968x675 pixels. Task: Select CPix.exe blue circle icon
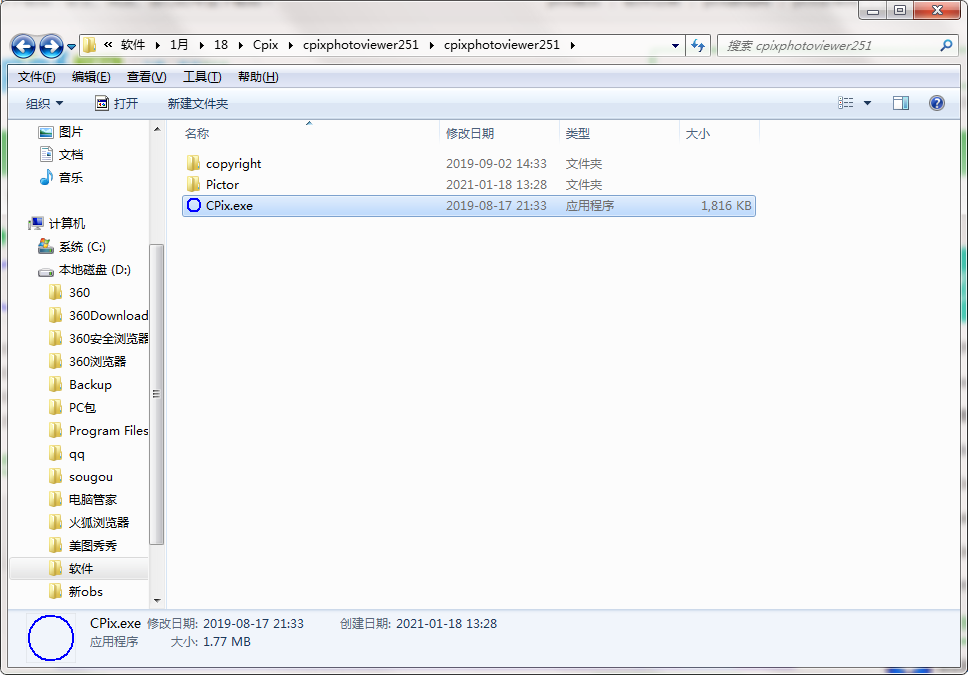coord(194,205)
